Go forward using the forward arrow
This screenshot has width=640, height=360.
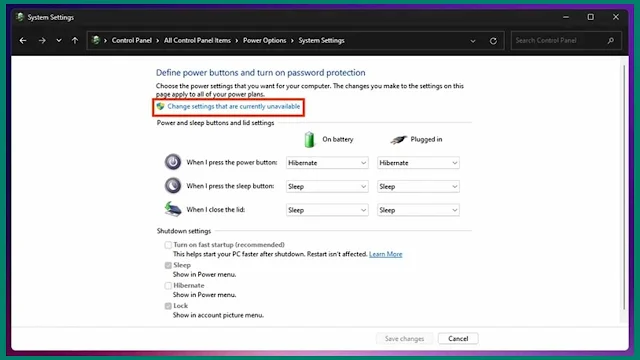(x=42, y=40)
